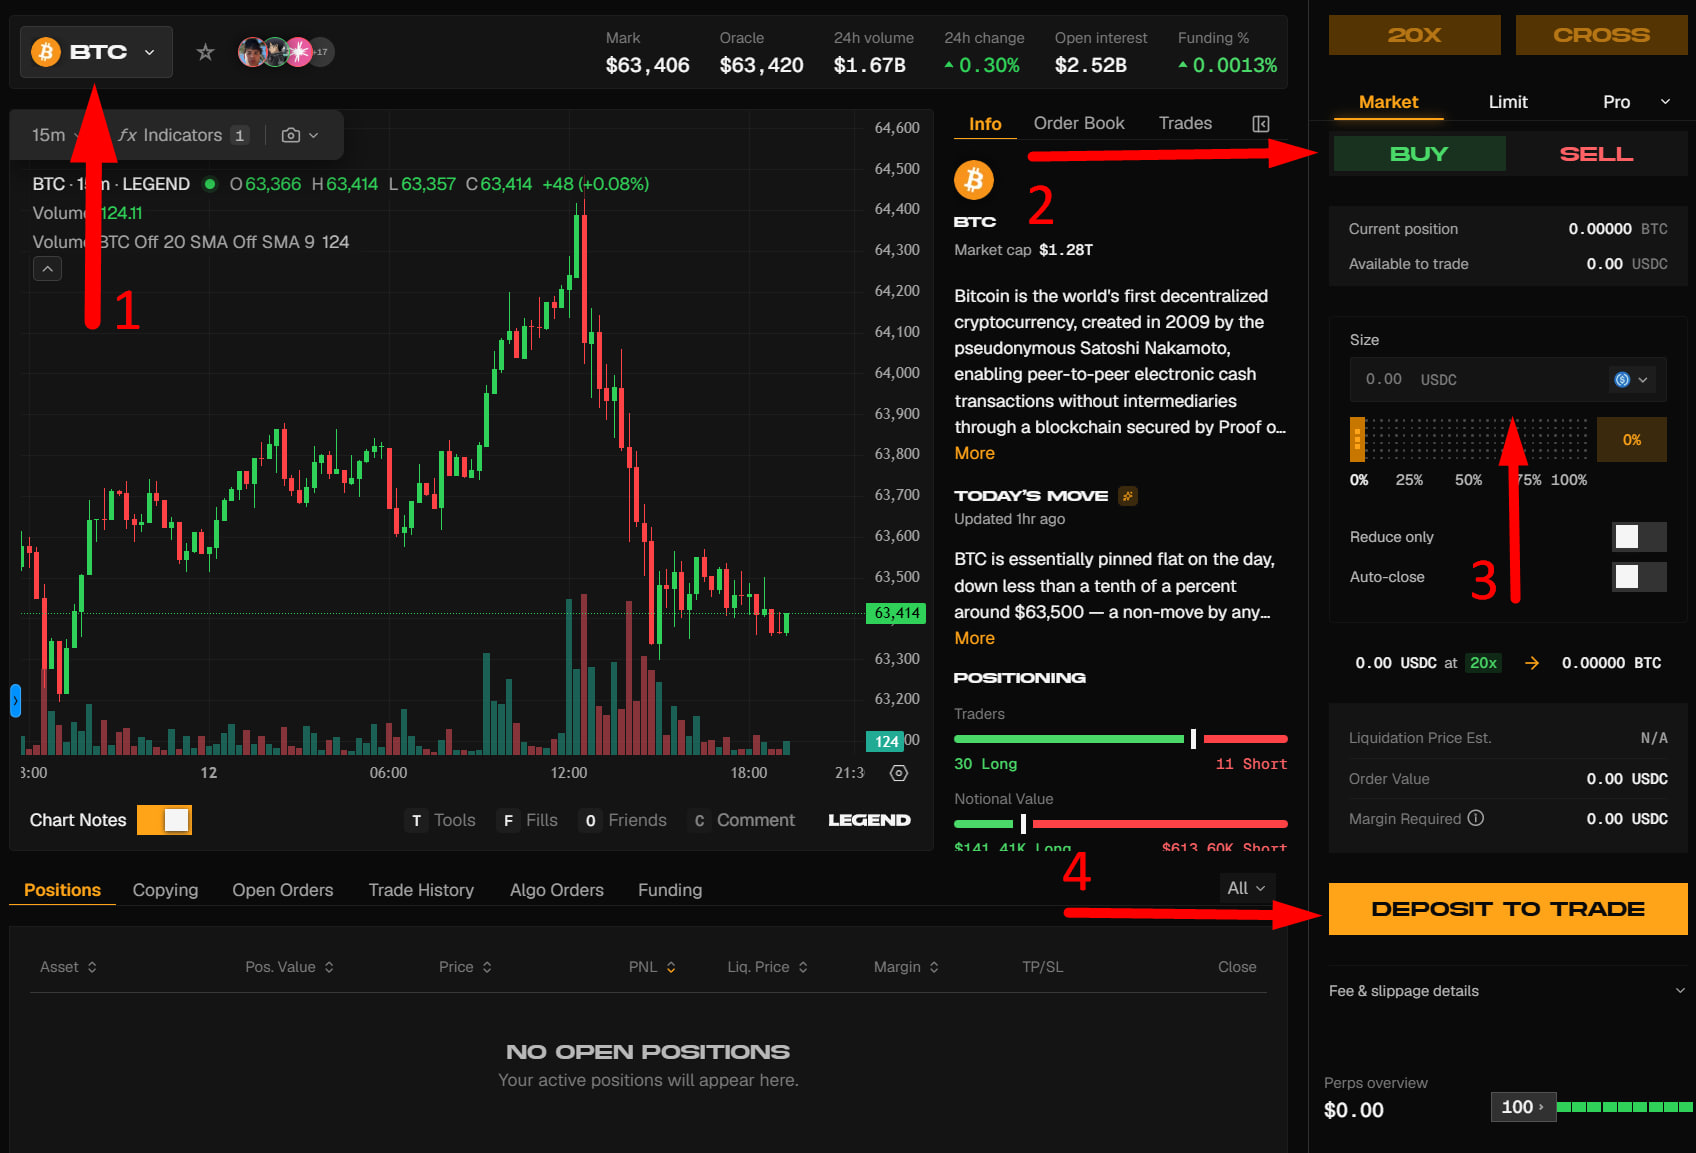Sort positions by Pos. Value column
Viewport: 1696px width, 1153px height.
[x=290, y=967]
